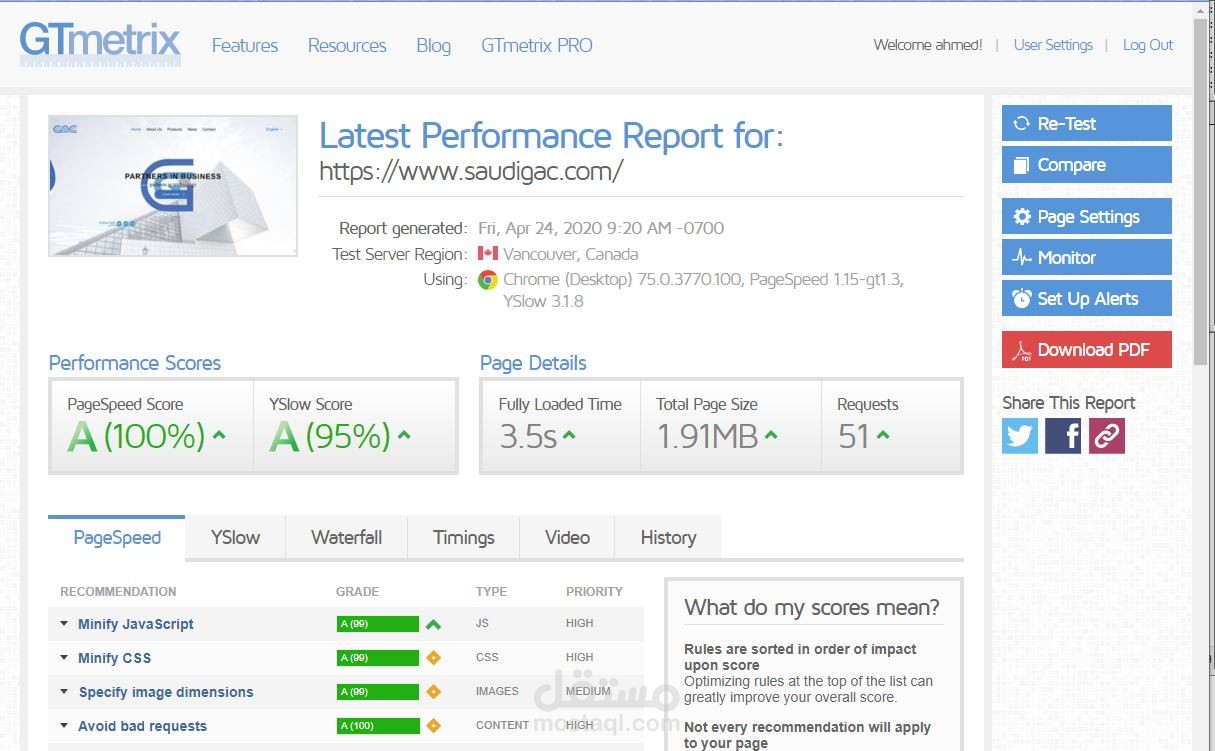Sort by the GRADE column header
The width and height of the screenshot is (1215, 751).
pos(357,592)
